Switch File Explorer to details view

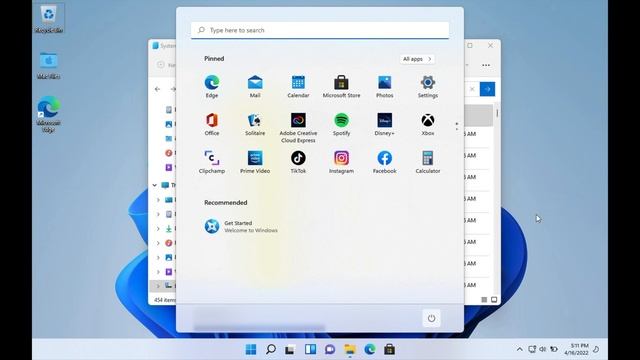(484, 300)
